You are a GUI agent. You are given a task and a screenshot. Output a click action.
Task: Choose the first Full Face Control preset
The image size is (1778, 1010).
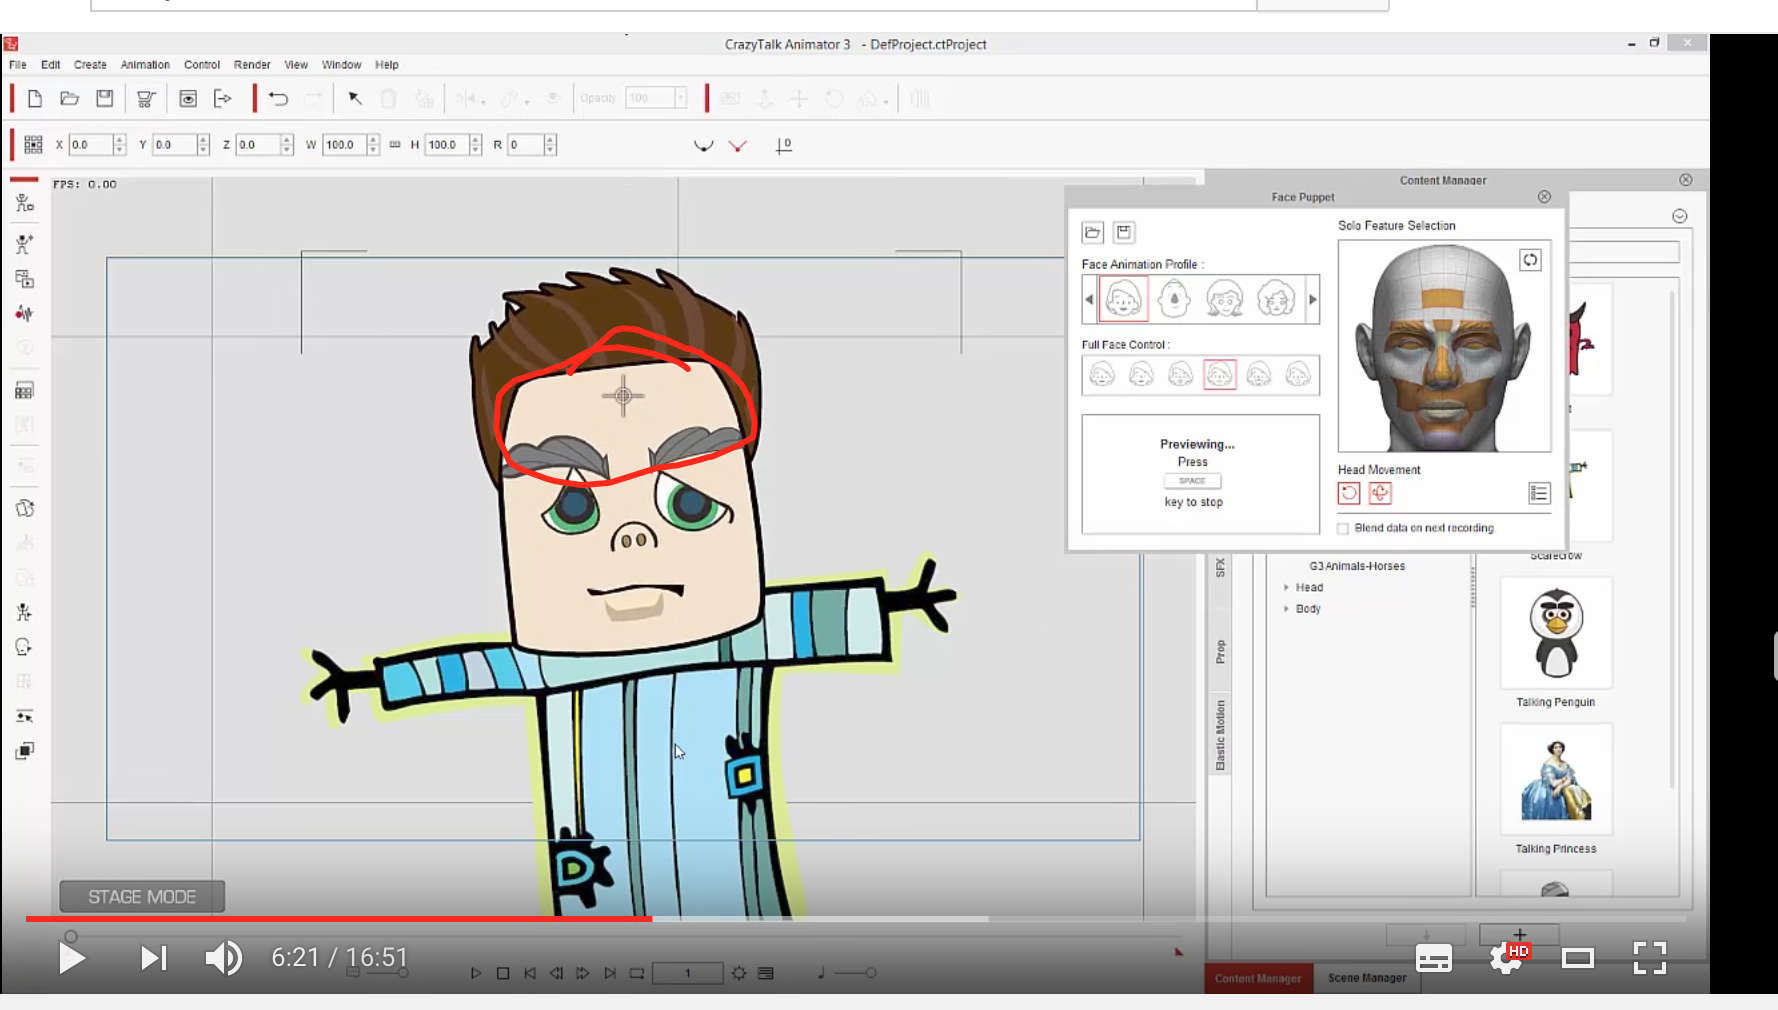[1102, 375]
